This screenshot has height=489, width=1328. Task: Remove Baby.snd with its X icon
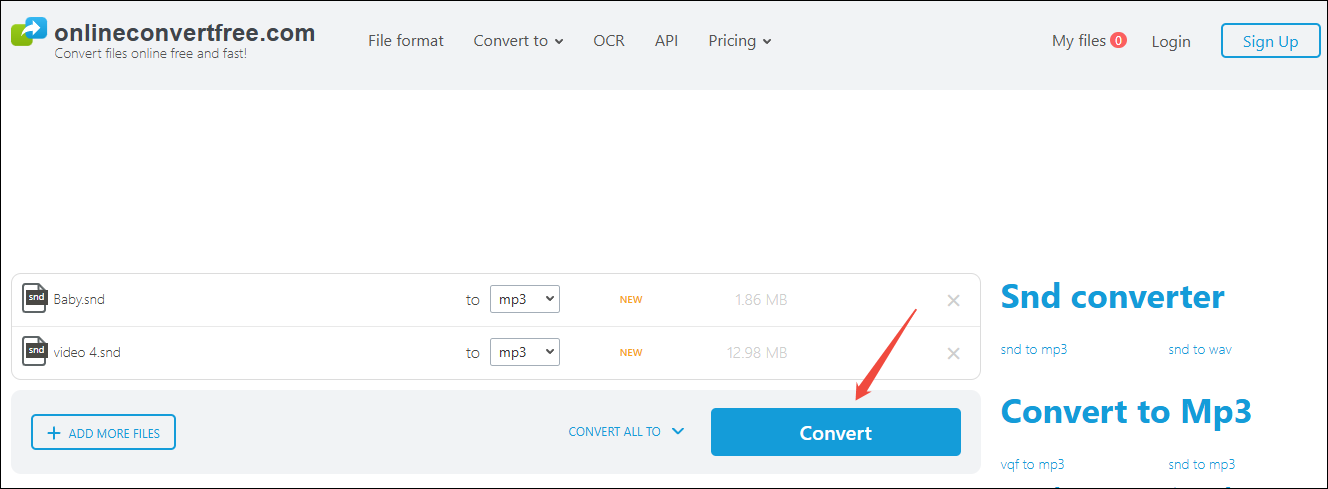[953, 300]
